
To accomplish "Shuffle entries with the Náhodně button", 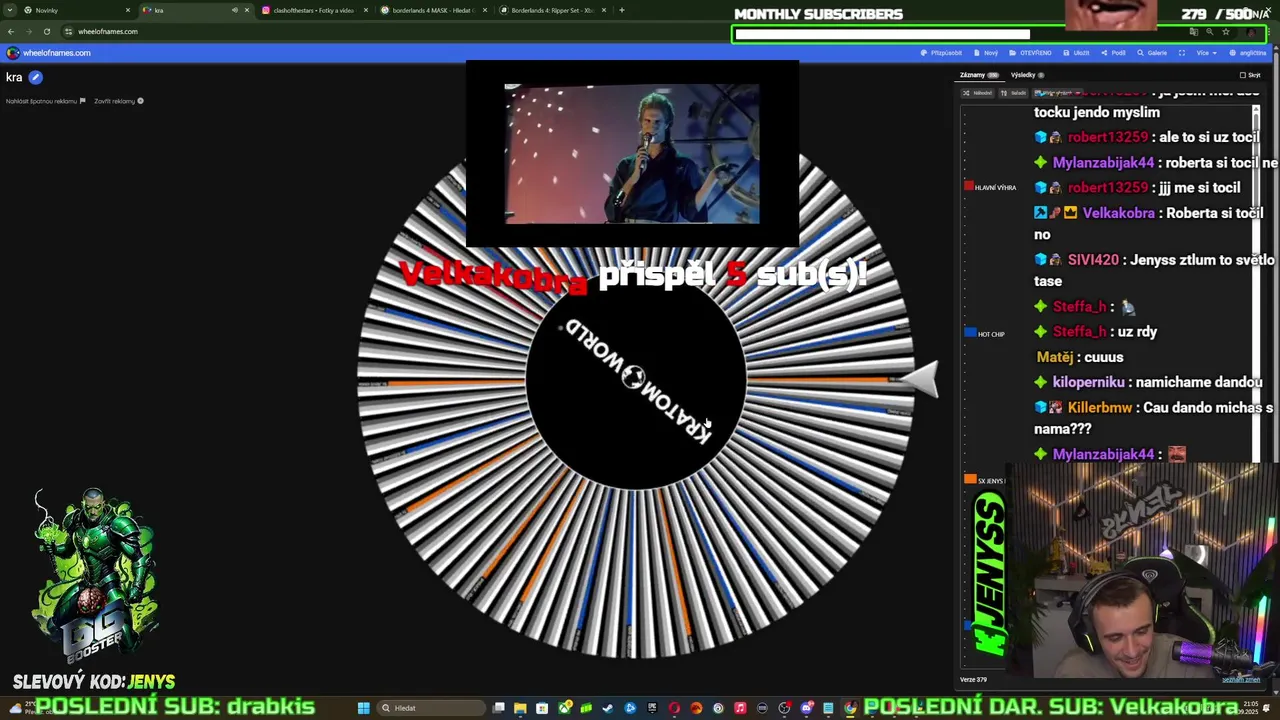I will (x=978, y=93).
